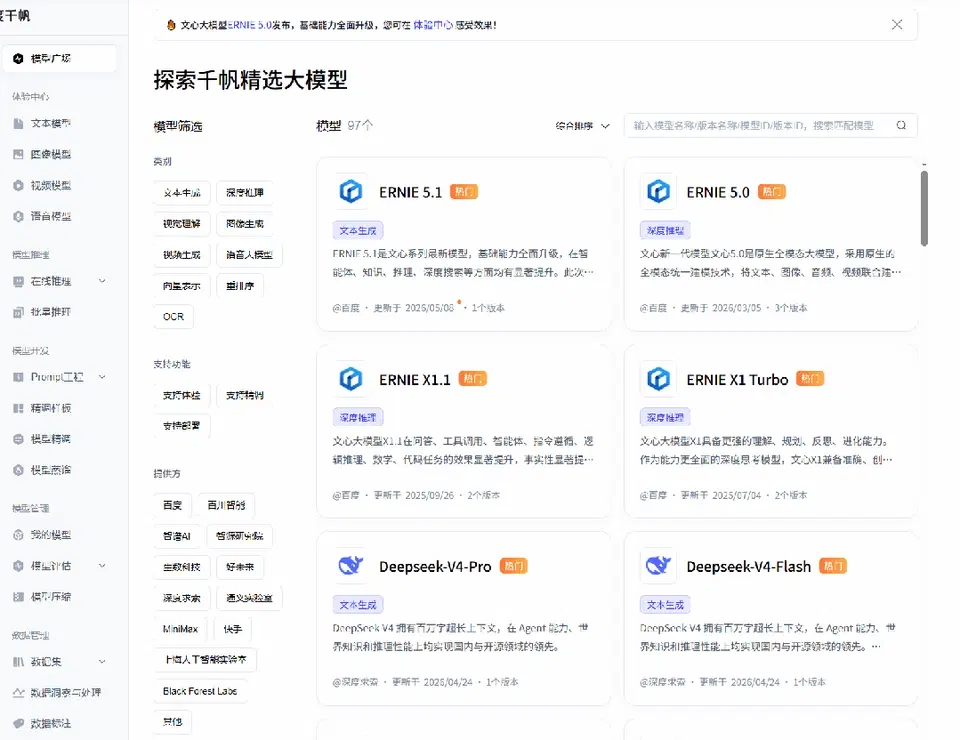
Task: Expand the Prompt工程 submenu chevron
Action: coord(102,377)
